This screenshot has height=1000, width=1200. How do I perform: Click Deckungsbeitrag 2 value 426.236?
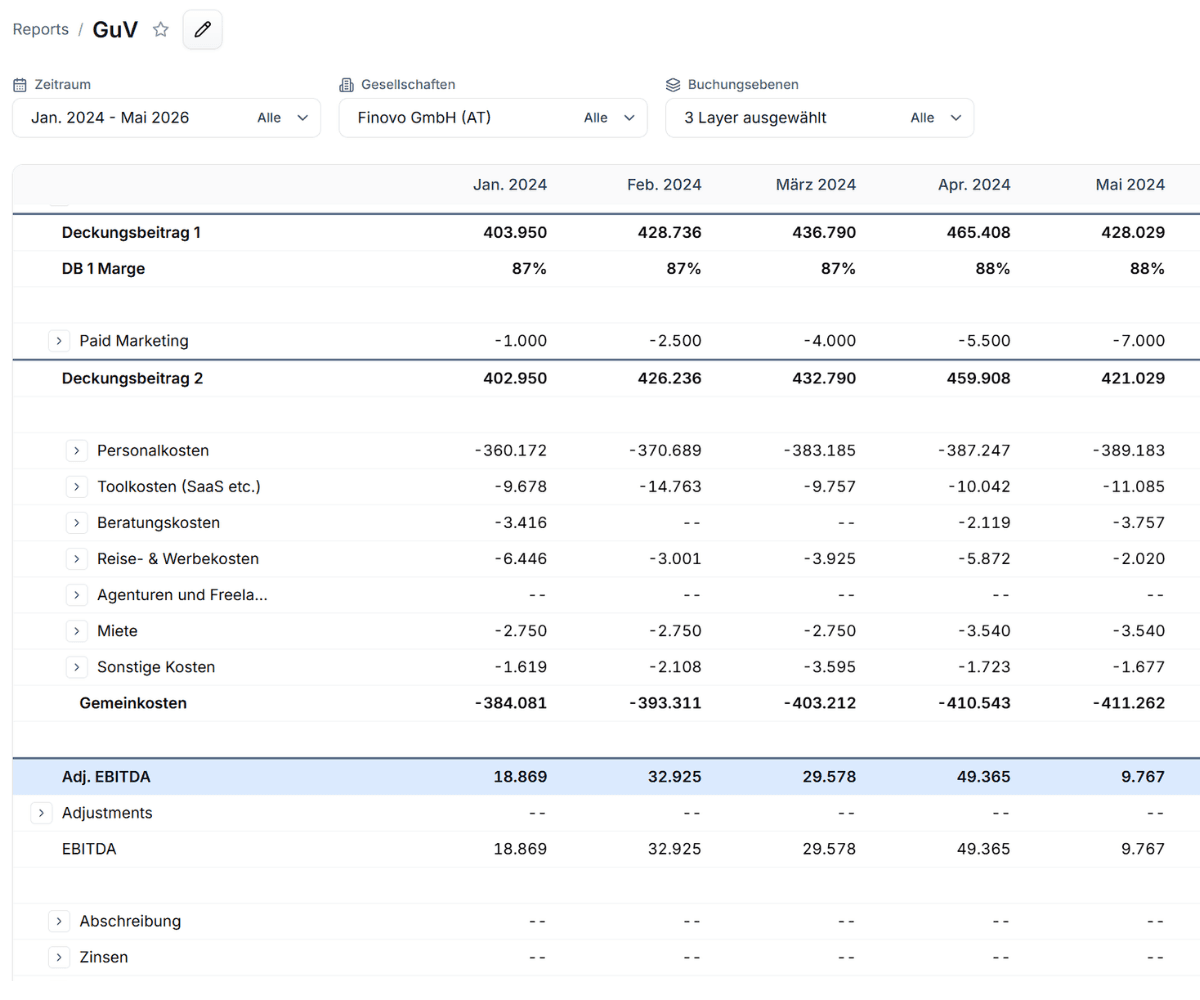click(x=669, y=379)
